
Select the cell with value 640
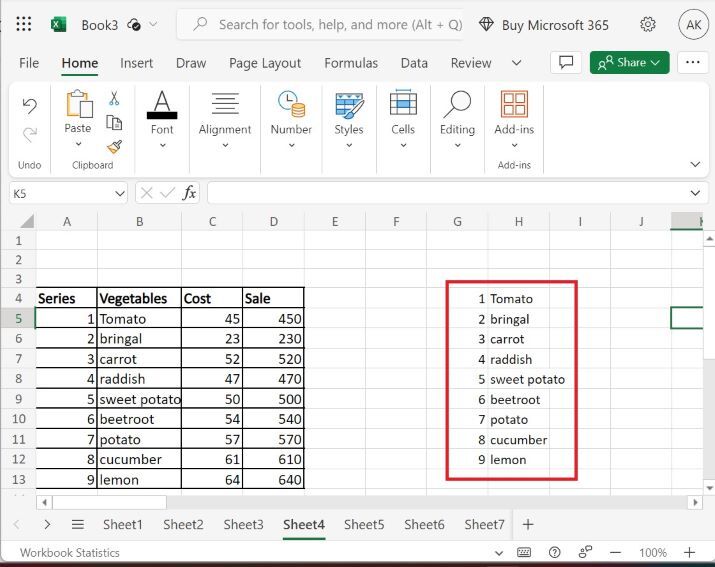(x=274, y=479)
